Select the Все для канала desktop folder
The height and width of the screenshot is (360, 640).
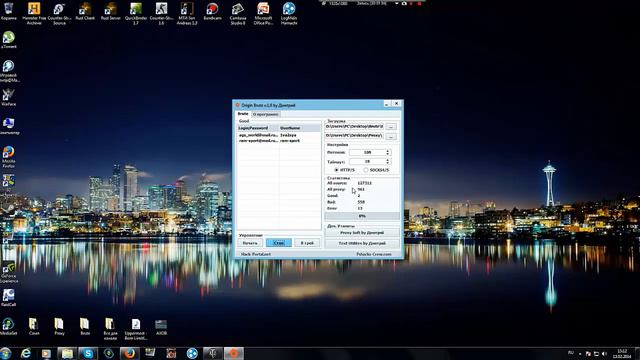110,329
